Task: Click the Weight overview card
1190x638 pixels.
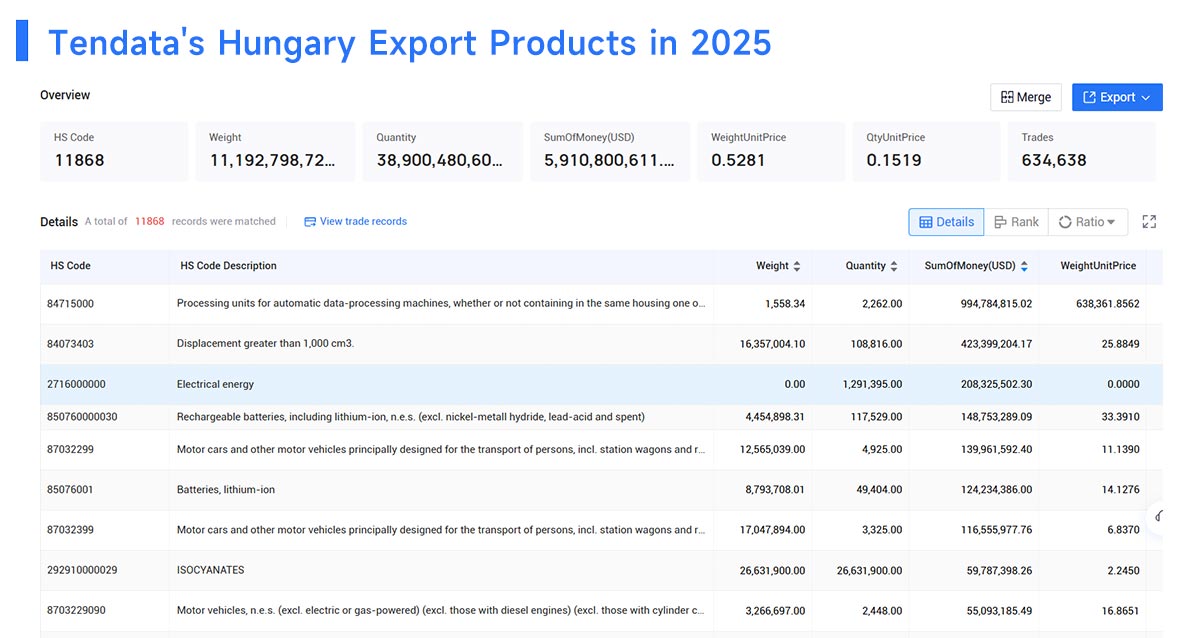Action: 275,151
